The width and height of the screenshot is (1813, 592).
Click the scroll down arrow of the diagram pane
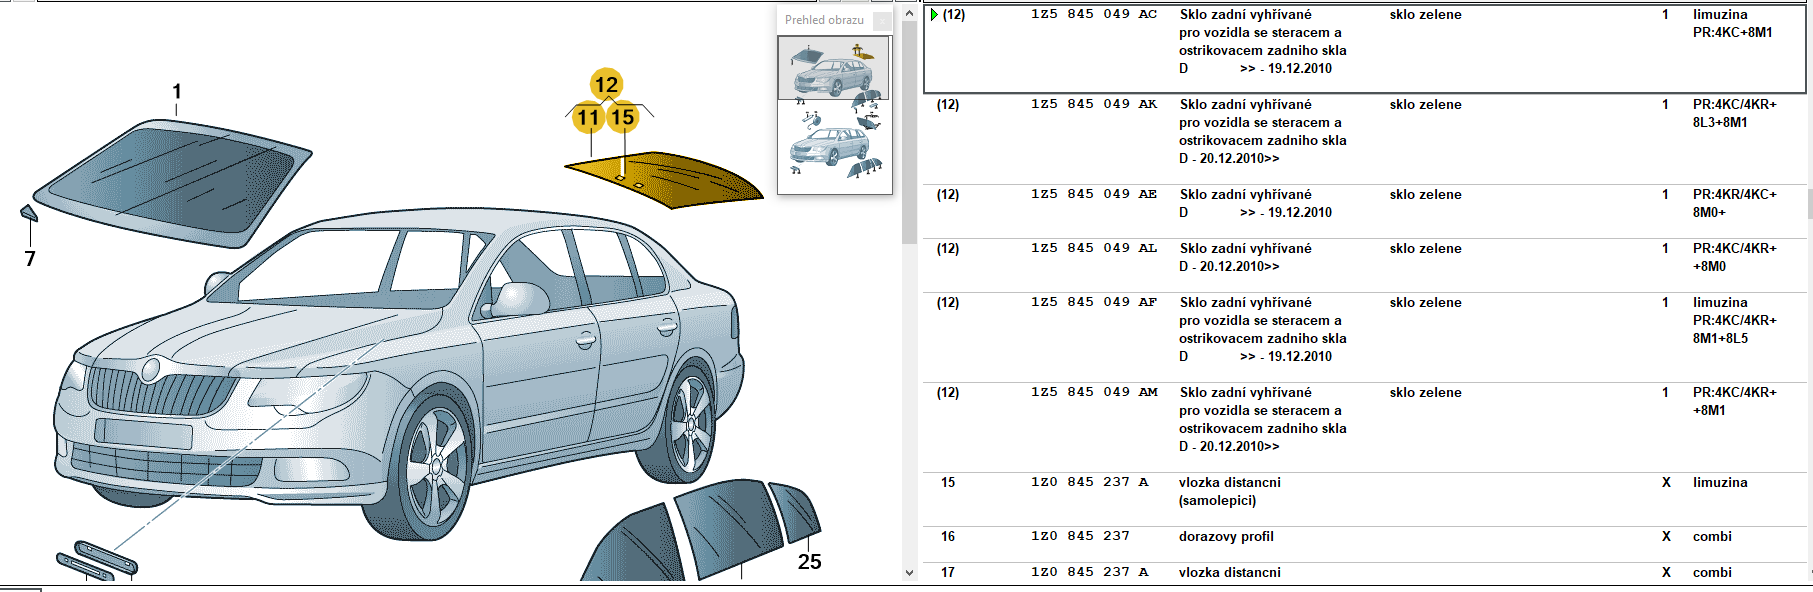(909, 573)
